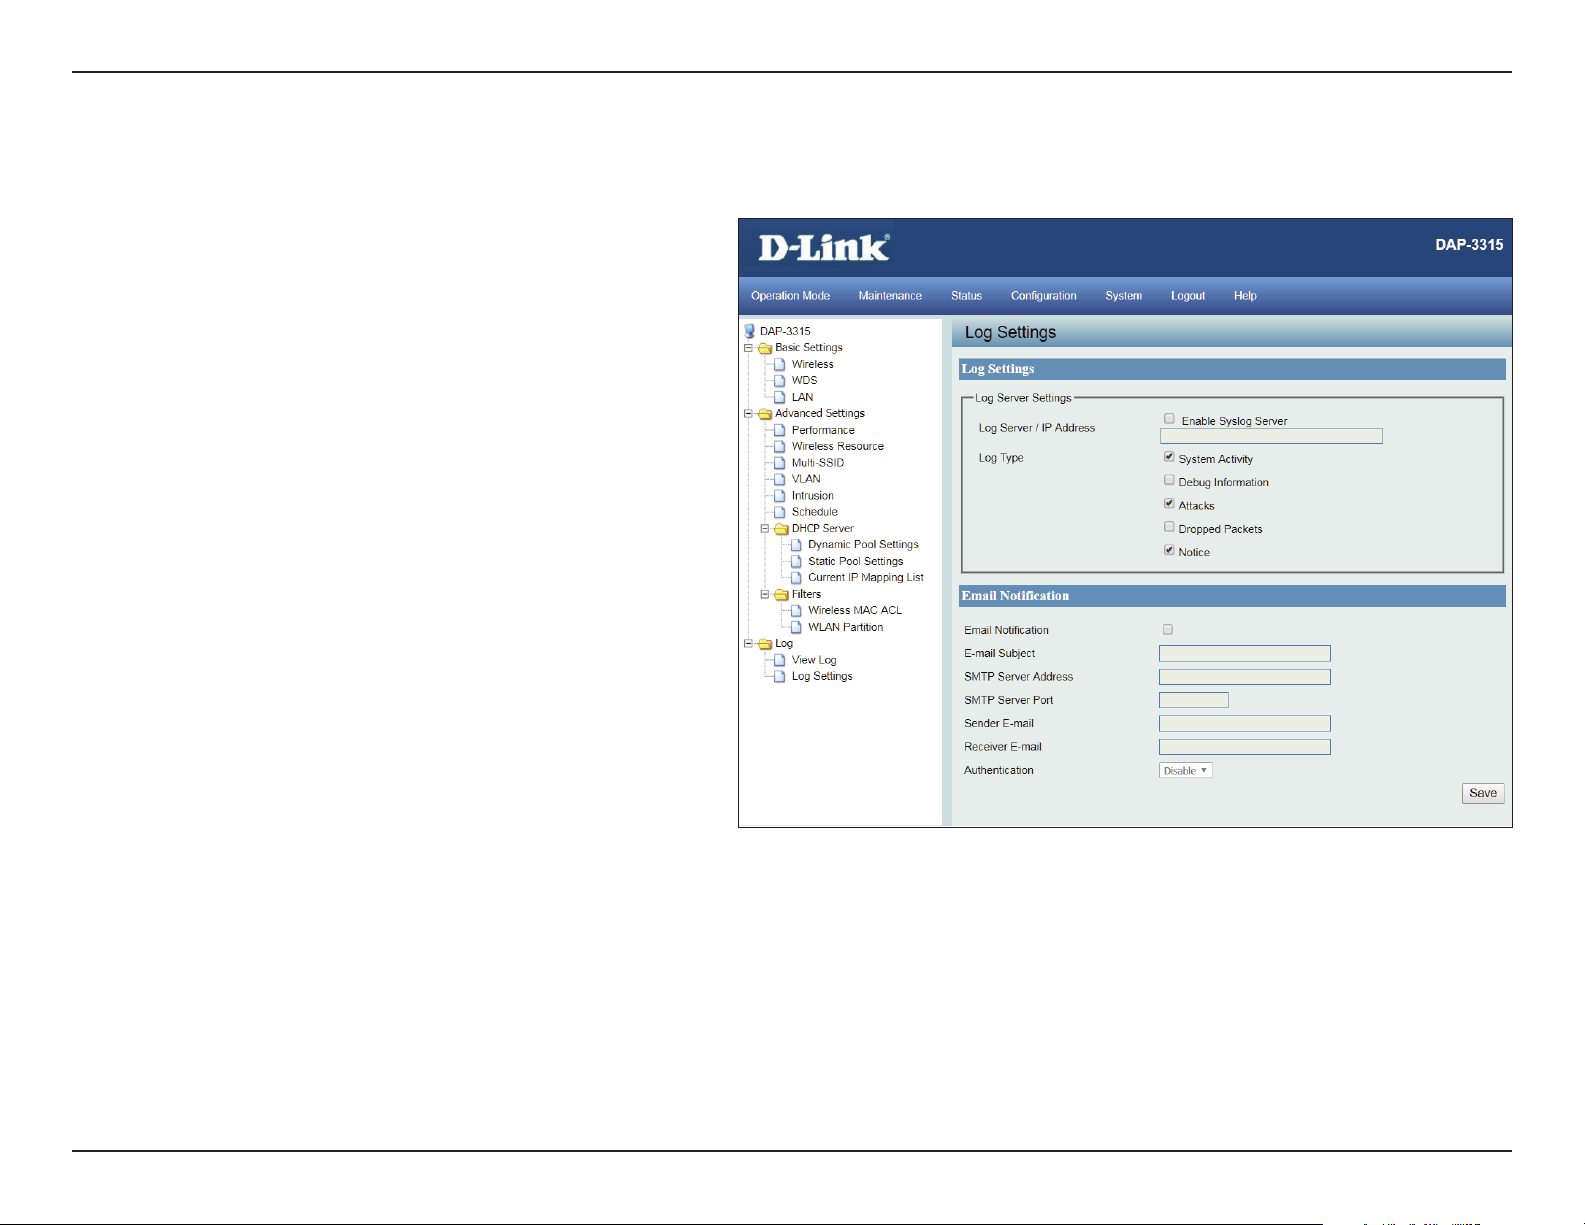Image resolution: width=1585 pixels, height=1225 pixels.
Task: Go to Wireless MAC ACL page
Action: (x=855, y=610)
